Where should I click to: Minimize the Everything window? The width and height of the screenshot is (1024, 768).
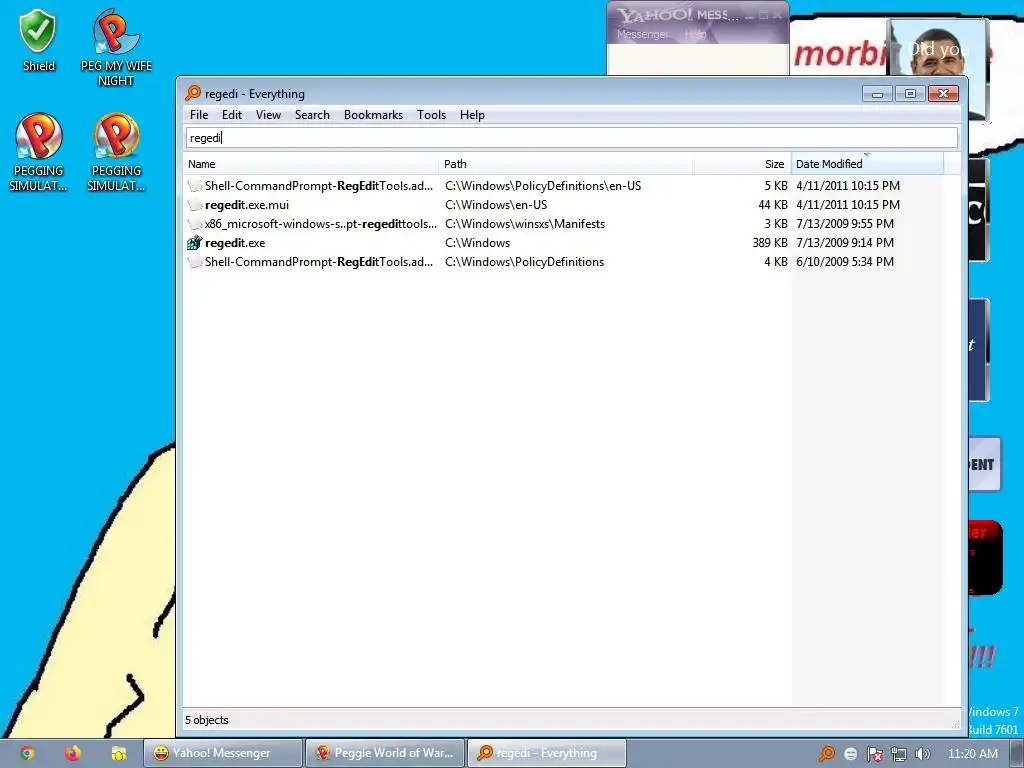[x=877, y=94]
